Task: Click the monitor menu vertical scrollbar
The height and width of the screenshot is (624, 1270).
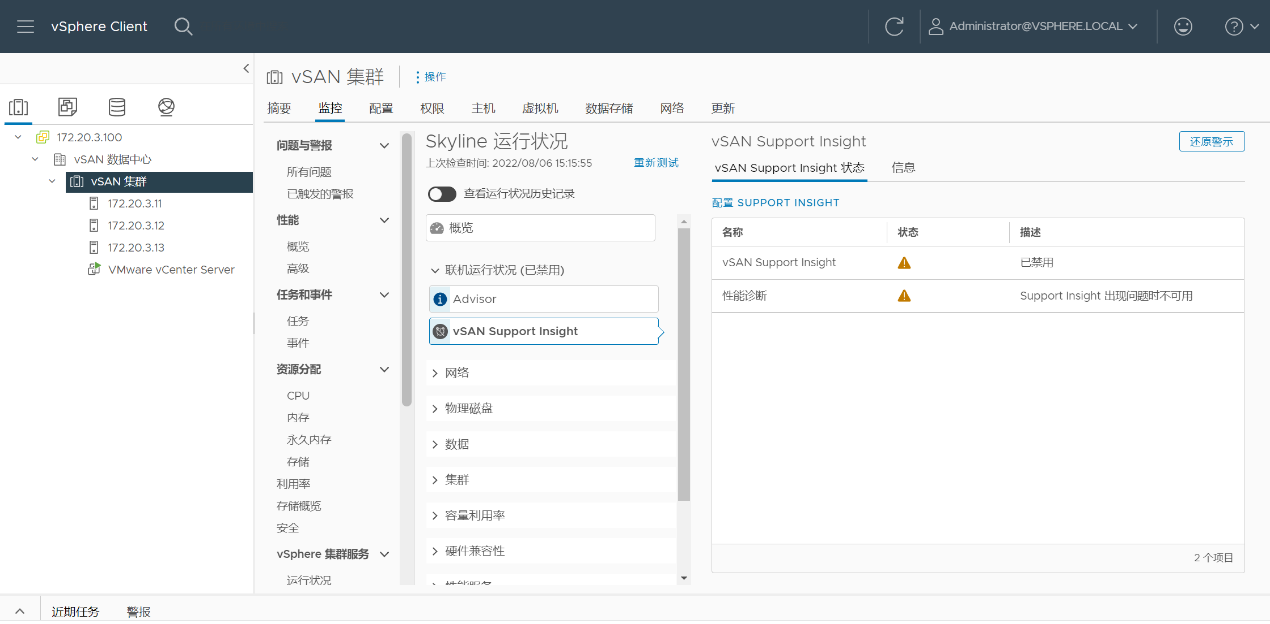Action: coord(406,270)
